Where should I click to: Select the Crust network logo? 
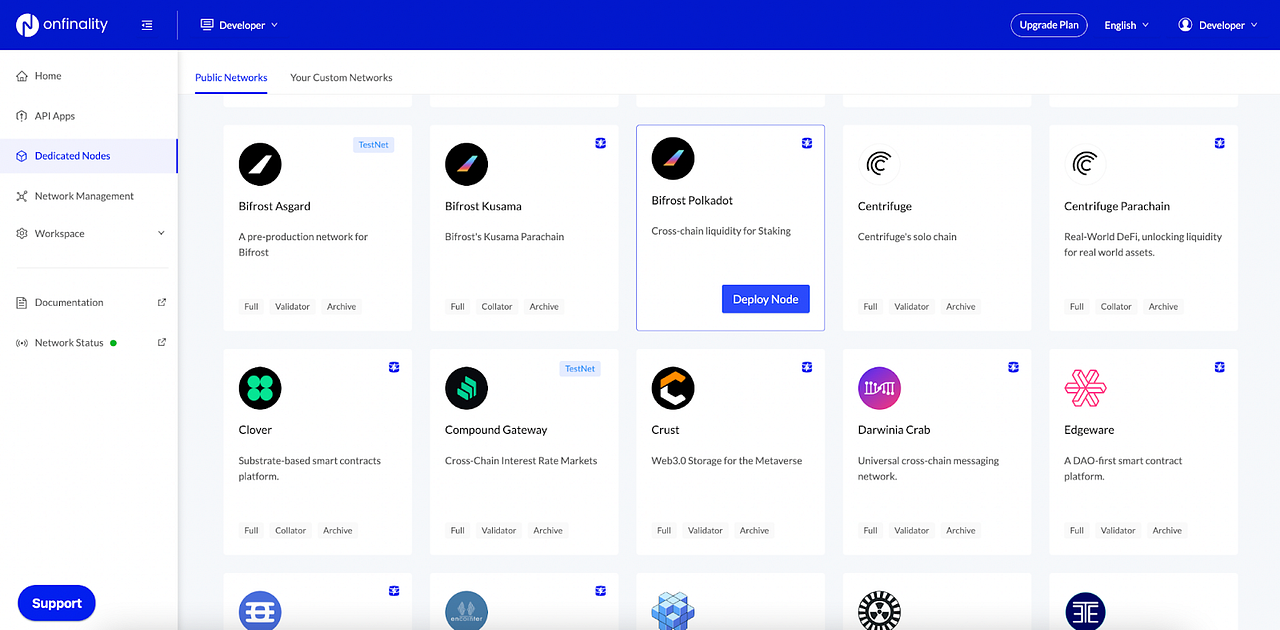[x=673, y=388]
